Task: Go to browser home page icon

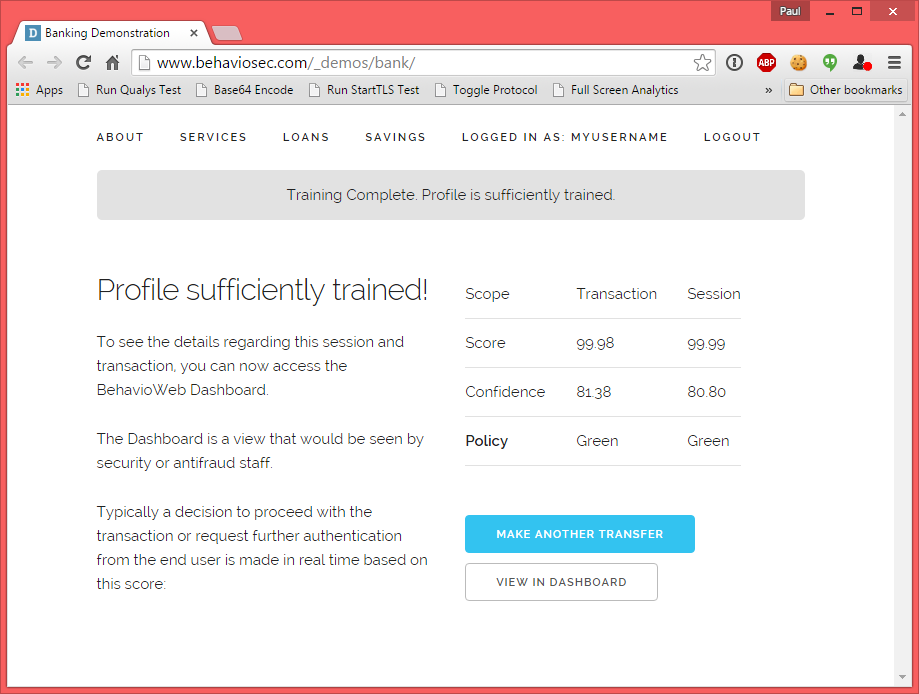Action: tap(112, 63)
